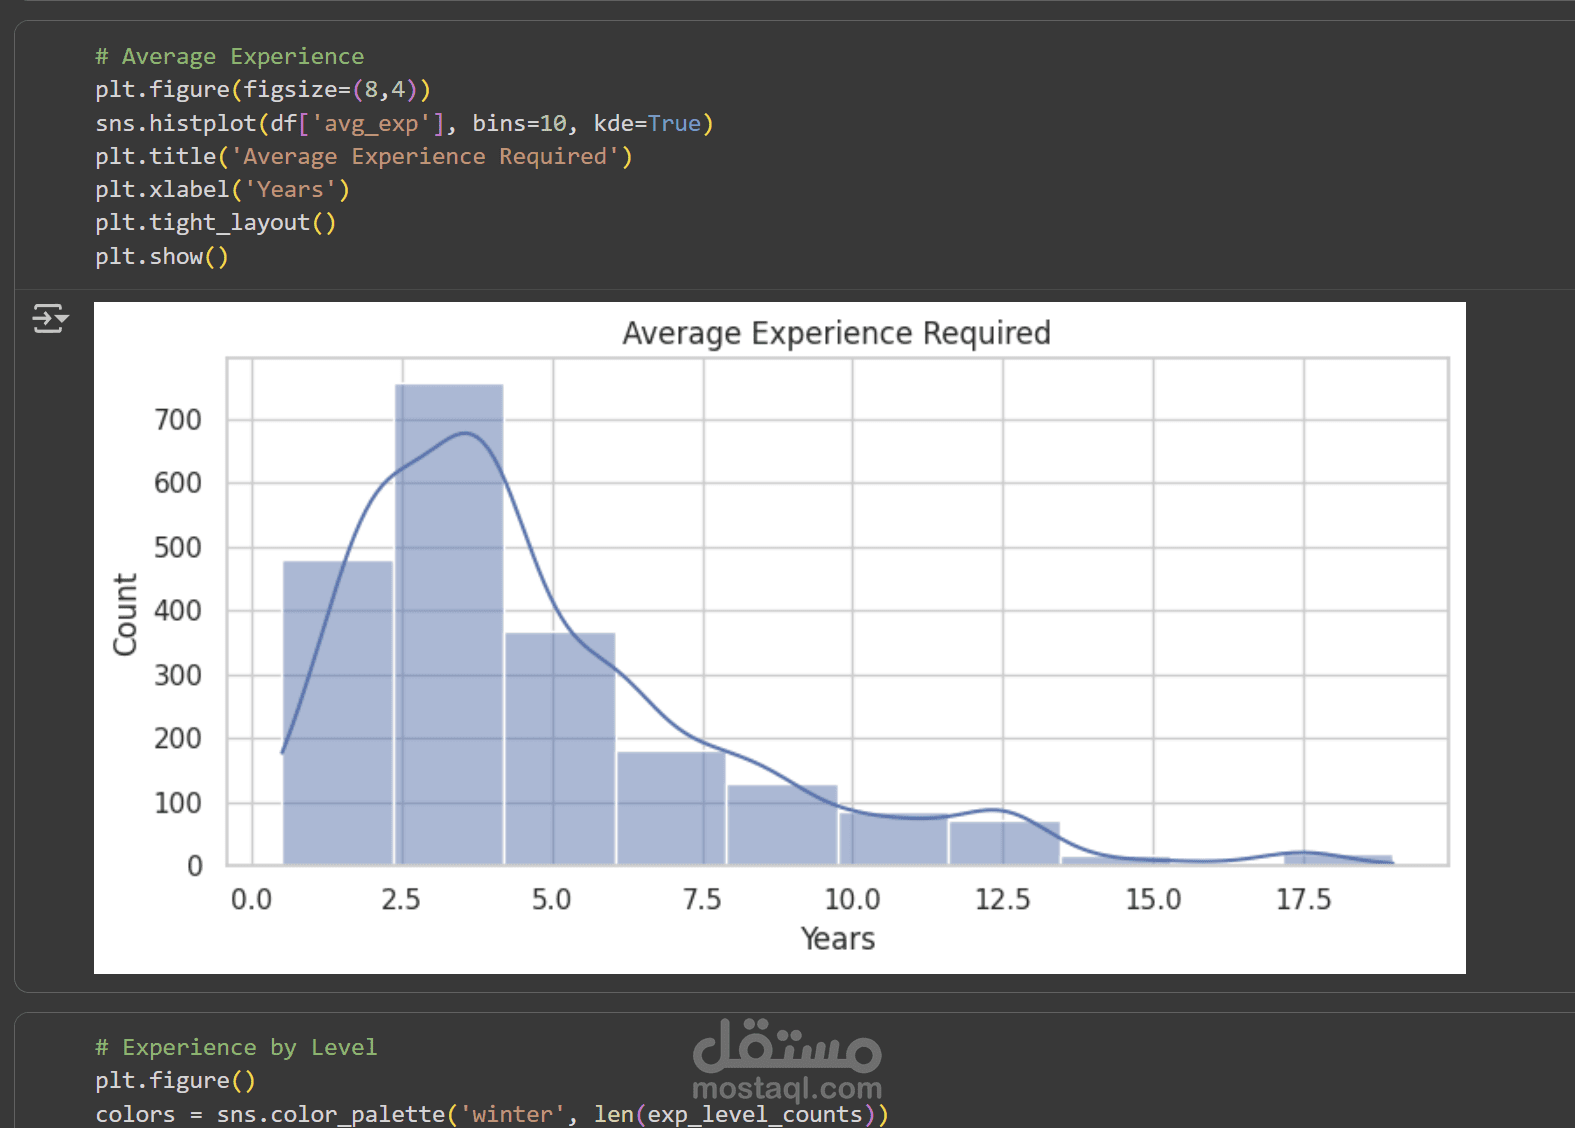
Task: Click the cell output toggle icon
Action: [49, 318]
